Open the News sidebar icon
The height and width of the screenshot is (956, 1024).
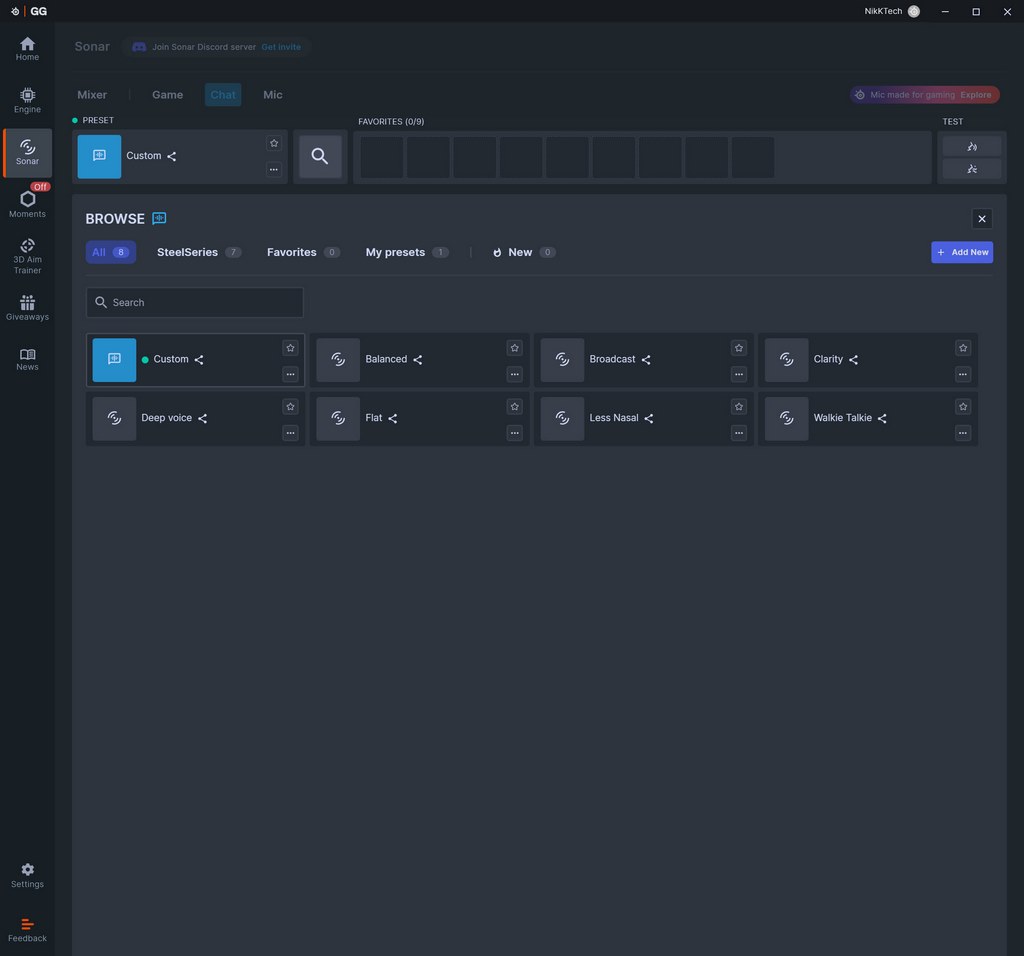pos(27,359)
